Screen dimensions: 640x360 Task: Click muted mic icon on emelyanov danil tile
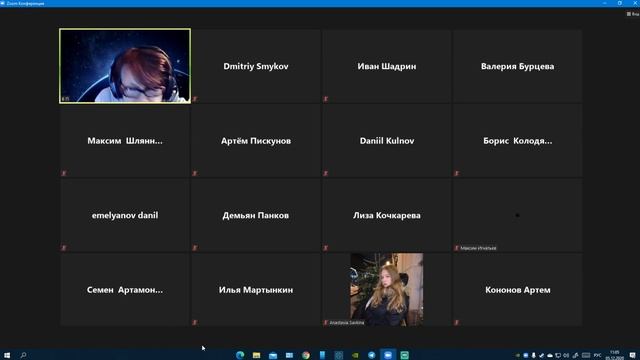click(x=64, y=248)
